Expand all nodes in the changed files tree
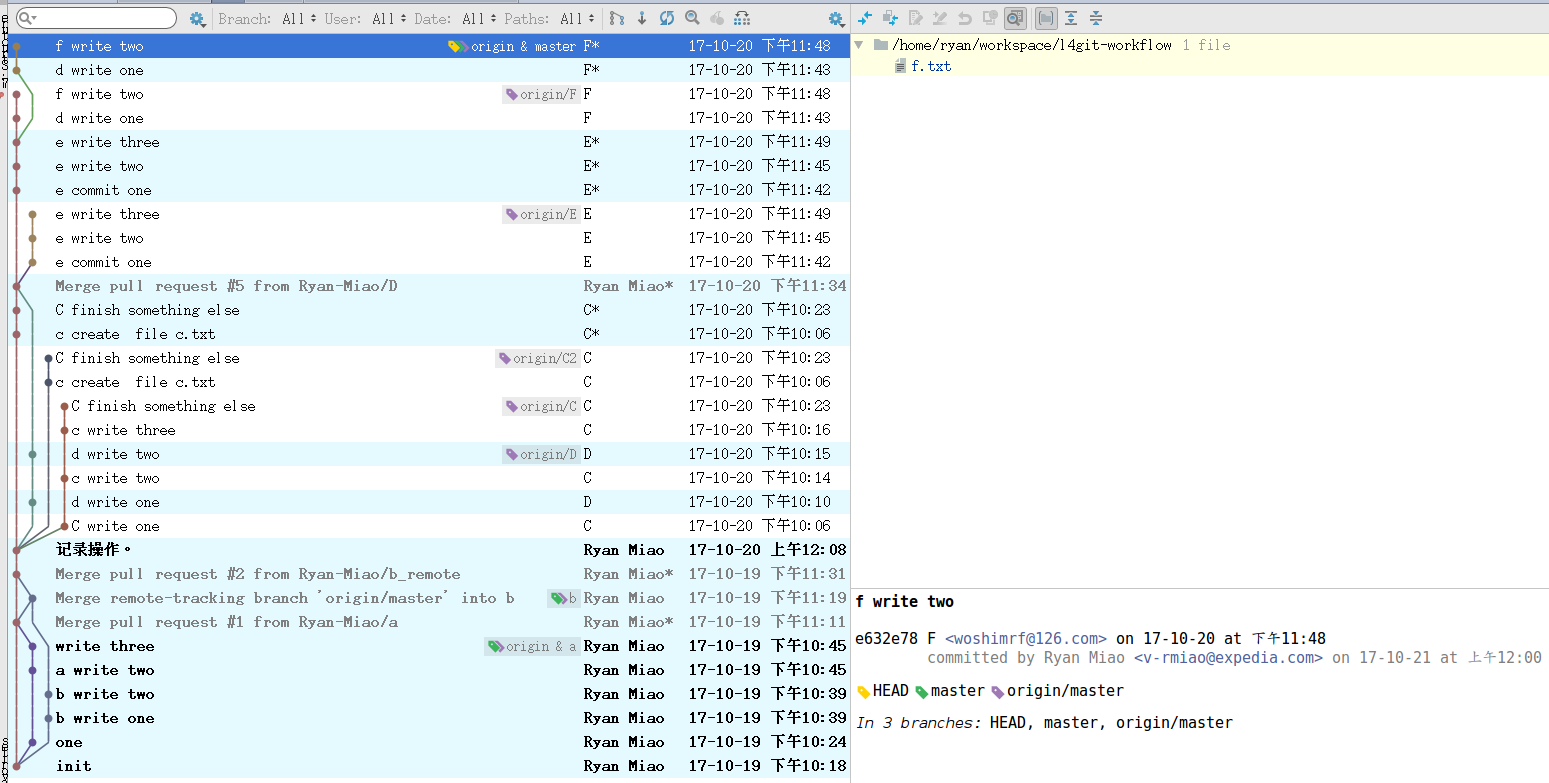The height and width of the screenshot is (783, 1549). pyautogui.click(x=1071, y=17)
